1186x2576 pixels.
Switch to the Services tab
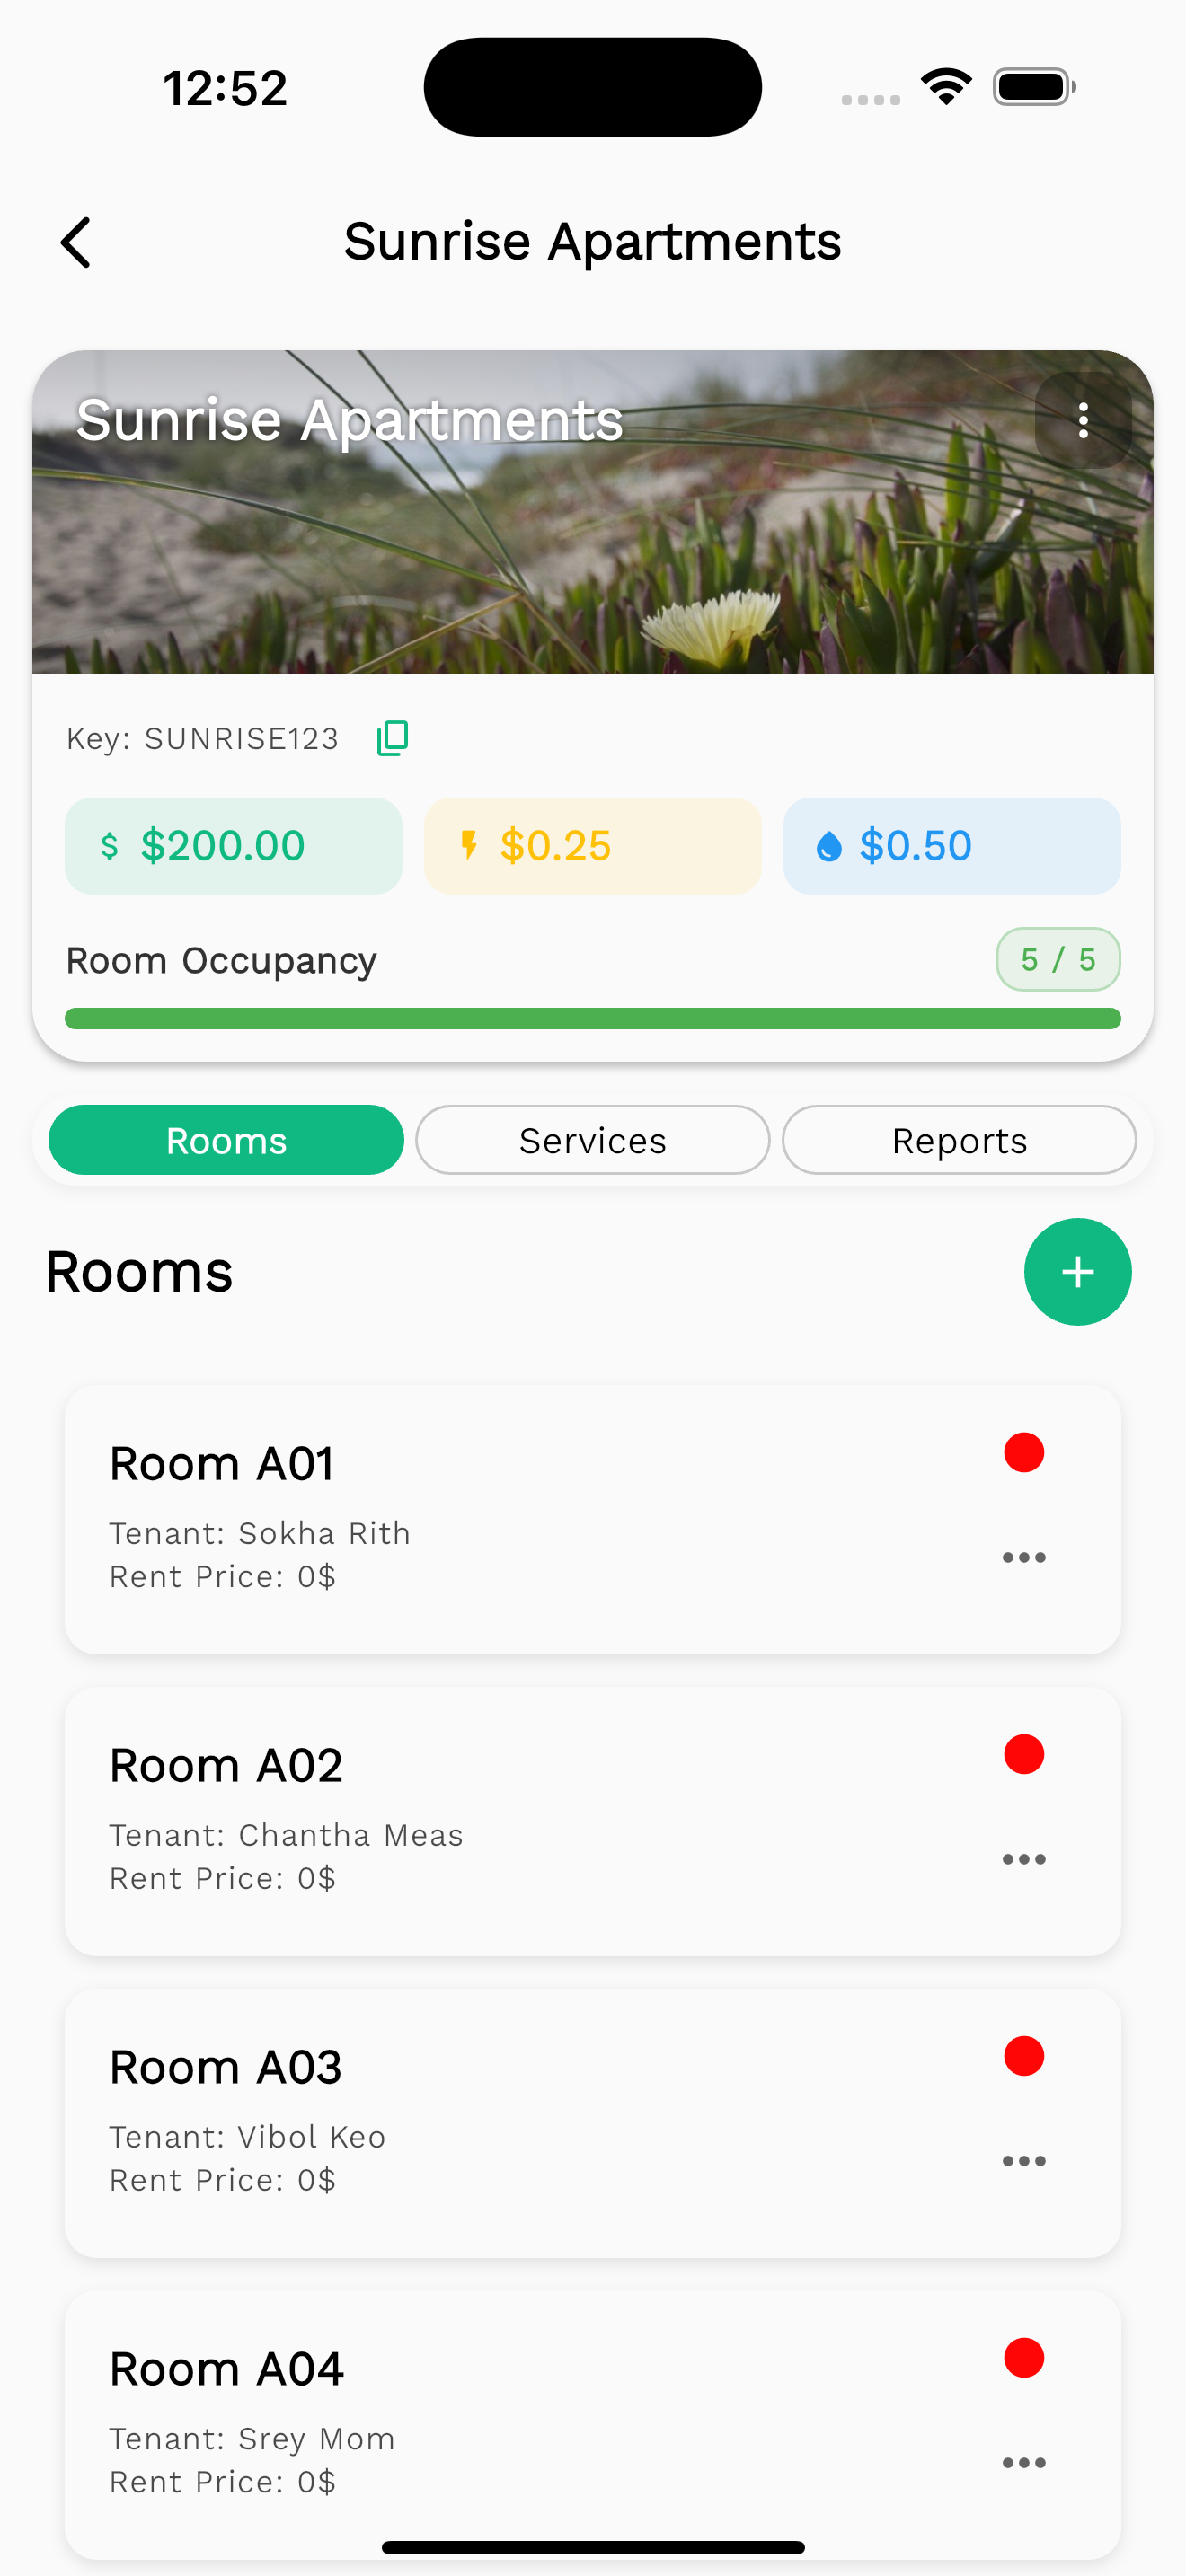click(592, 1140)
